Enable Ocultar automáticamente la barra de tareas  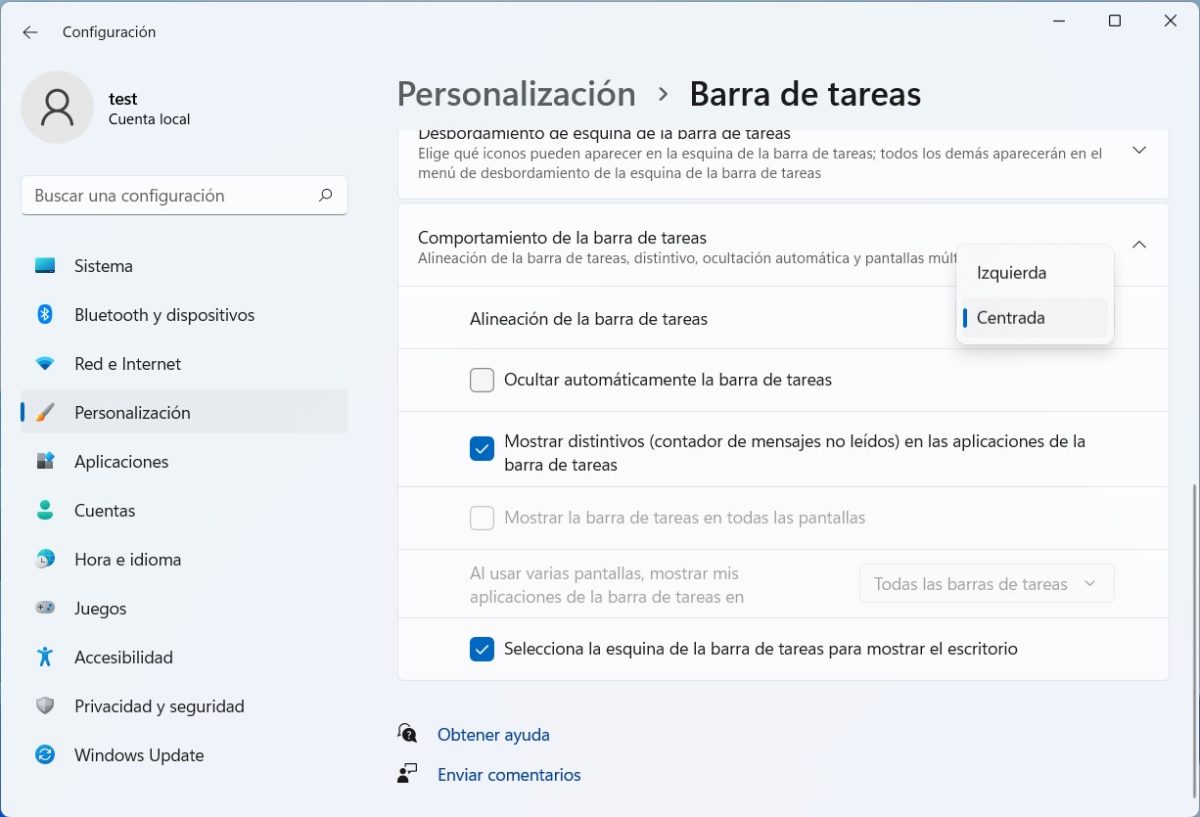(x=482, y=380)
